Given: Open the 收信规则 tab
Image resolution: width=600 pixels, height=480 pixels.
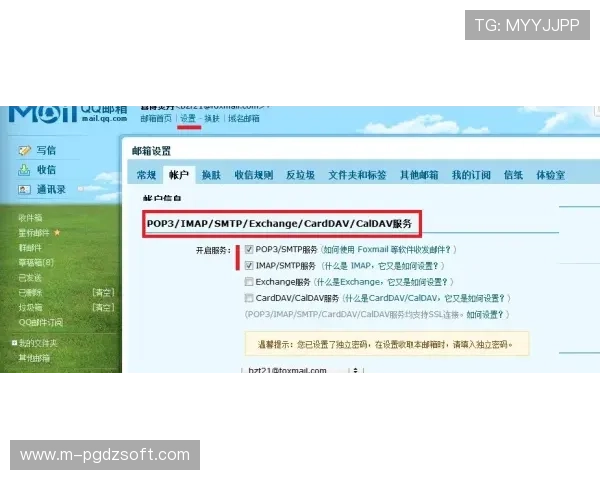Looking at the screenshot, I should click(x=254, y=175).
